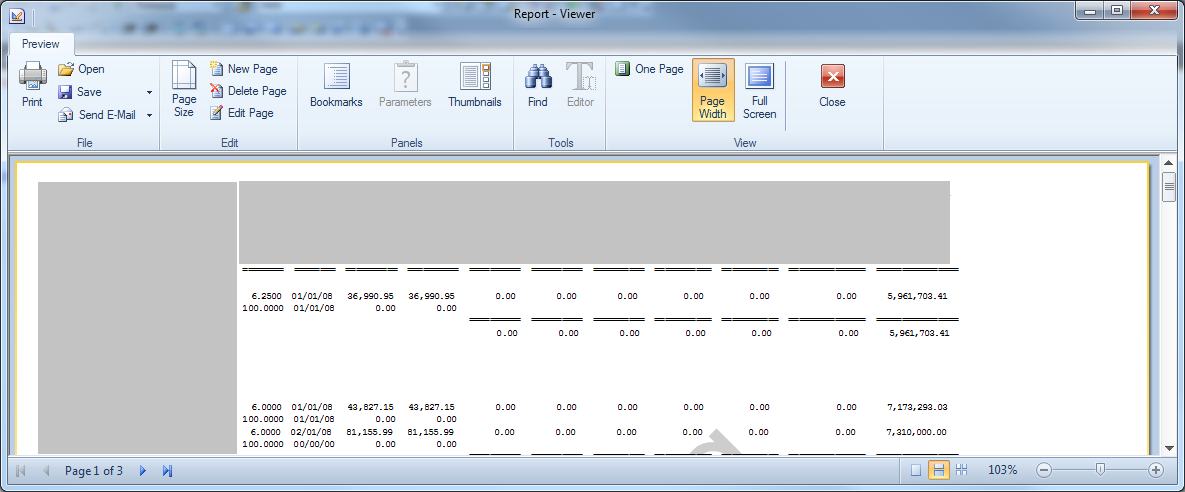Click the application icon in title bar

click(x=17, y=15)
